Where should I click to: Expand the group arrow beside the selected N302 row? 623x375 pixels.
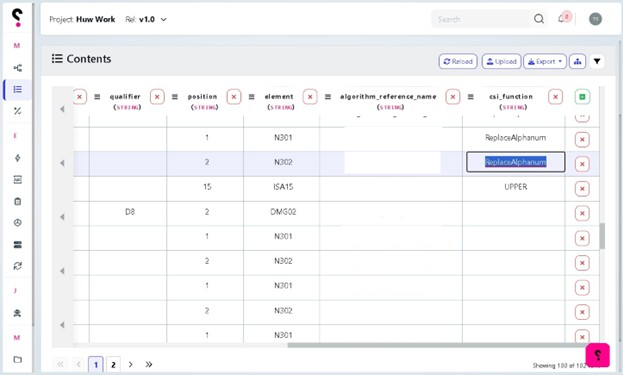pos(62,163)
